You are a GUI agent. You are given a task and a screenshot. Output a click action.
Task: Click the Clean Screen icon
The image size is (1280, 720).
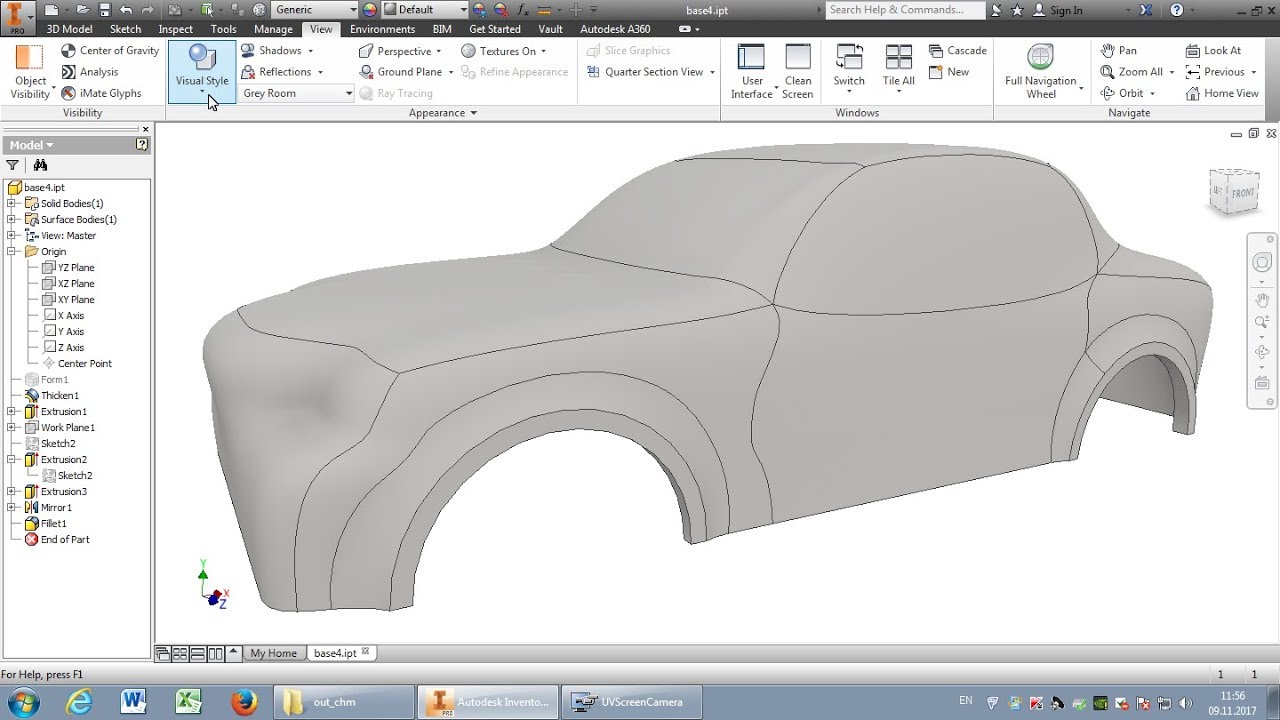coord(798,70)
